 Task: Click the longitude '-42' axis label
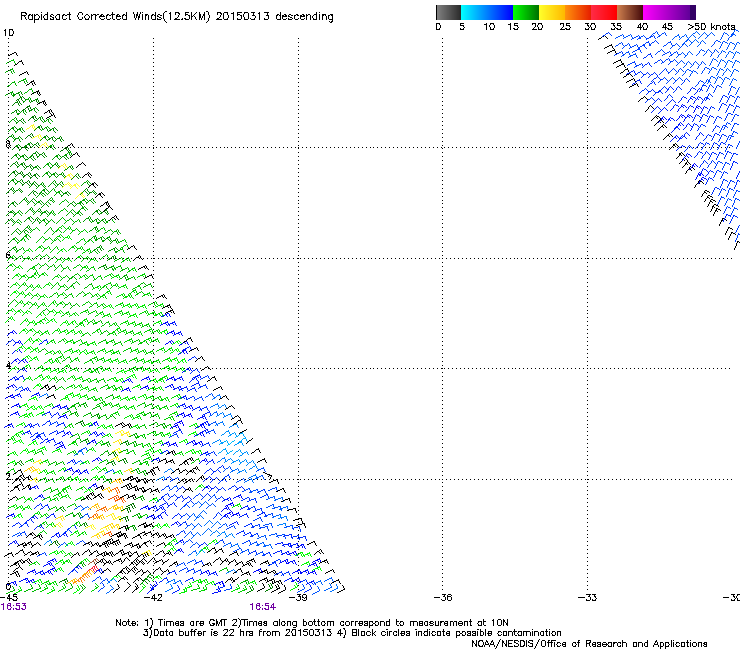click(x=153, y=598)
